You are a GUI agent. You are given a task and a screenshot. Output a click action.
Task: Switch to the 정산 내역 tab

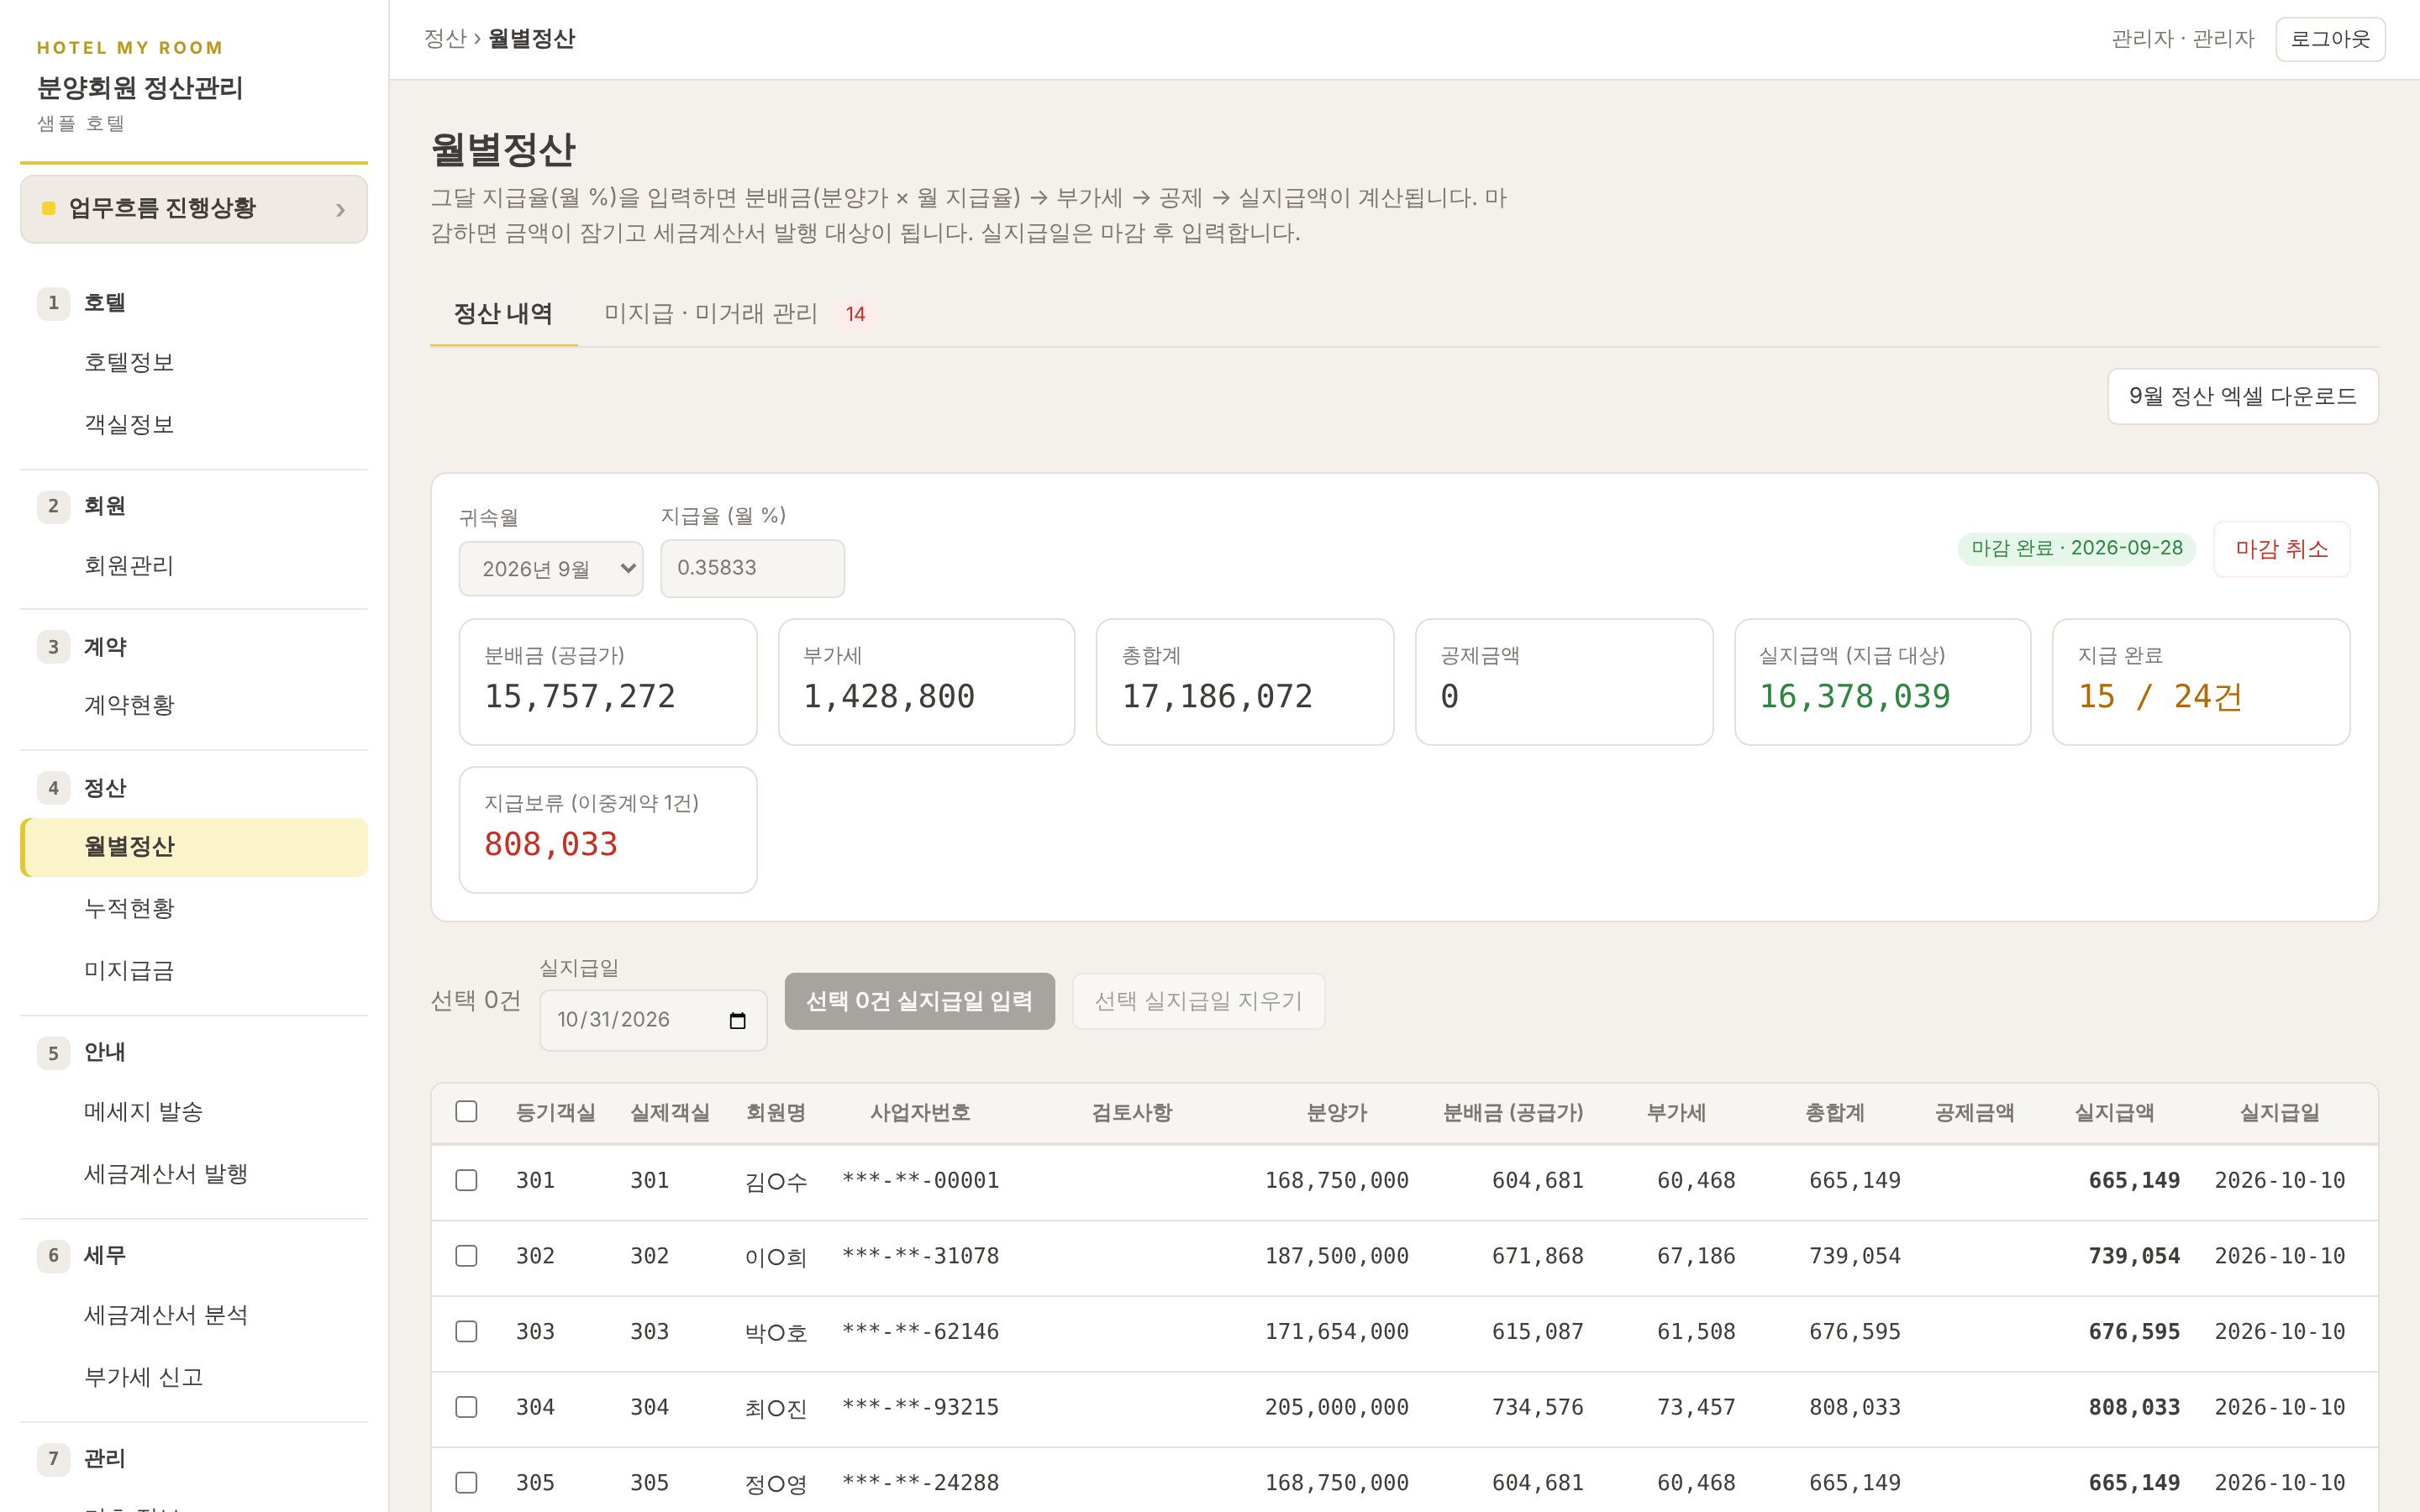503,314
